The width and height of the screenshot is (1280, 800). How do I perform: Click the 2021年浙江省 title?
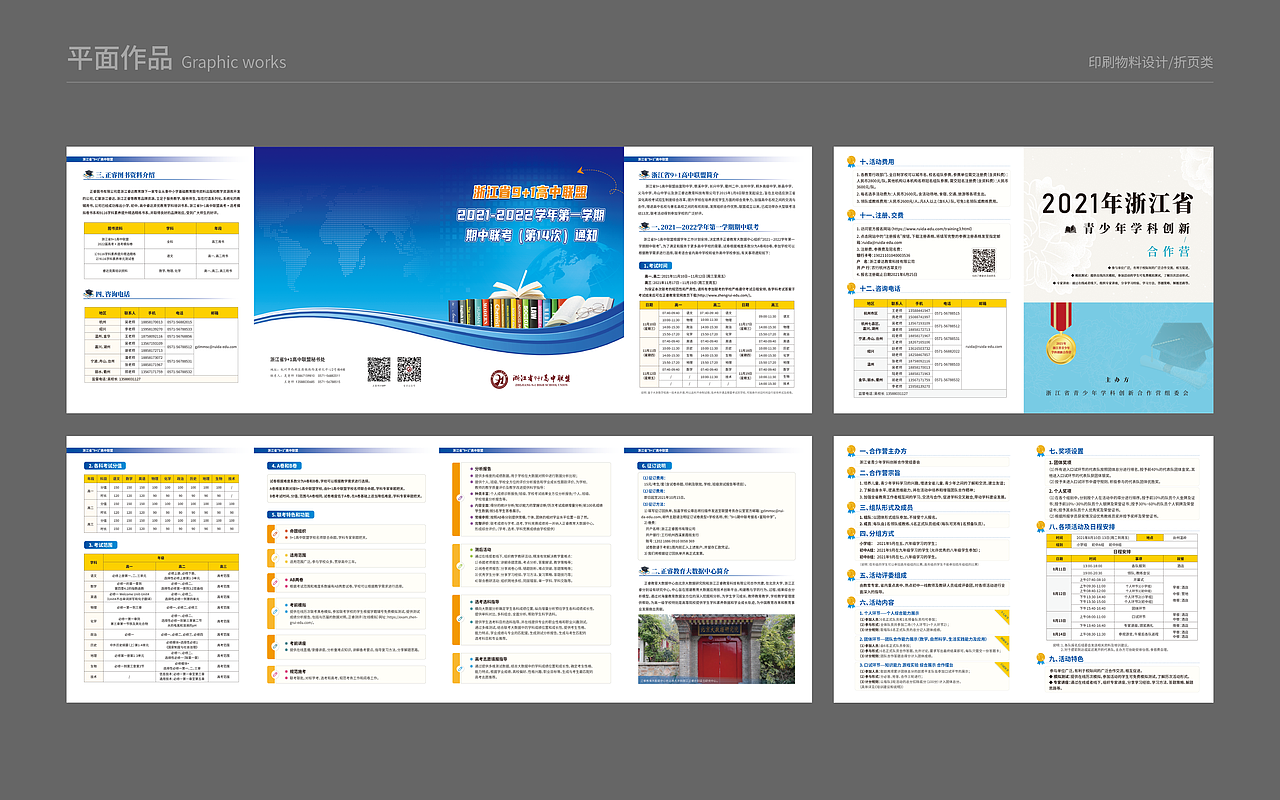pyautogui.click(x=1117, y=203)
